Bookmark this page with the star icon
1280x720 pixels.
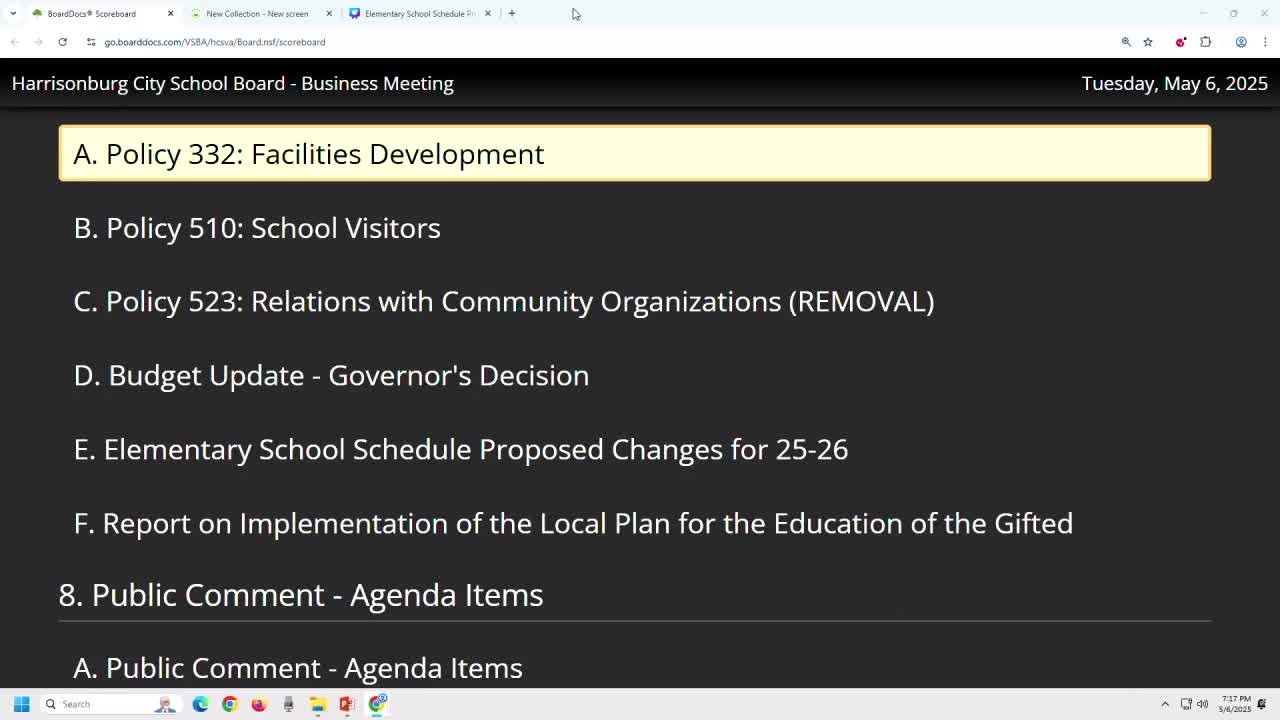[1148, 42]
